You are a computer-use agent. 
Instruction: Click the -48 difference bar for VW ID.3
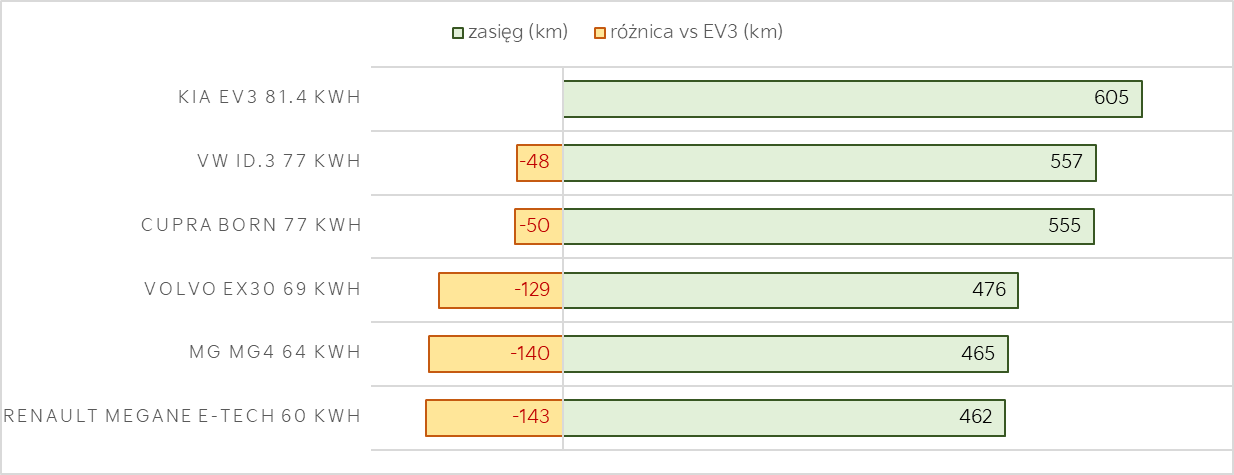point(540,163)
